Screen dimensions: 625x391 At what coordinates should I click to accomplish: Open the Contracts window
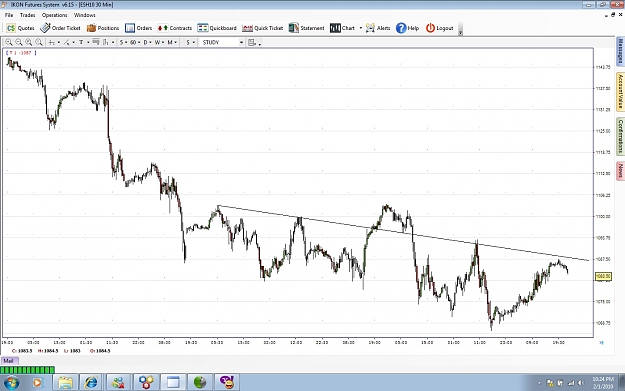pos(175,28)
